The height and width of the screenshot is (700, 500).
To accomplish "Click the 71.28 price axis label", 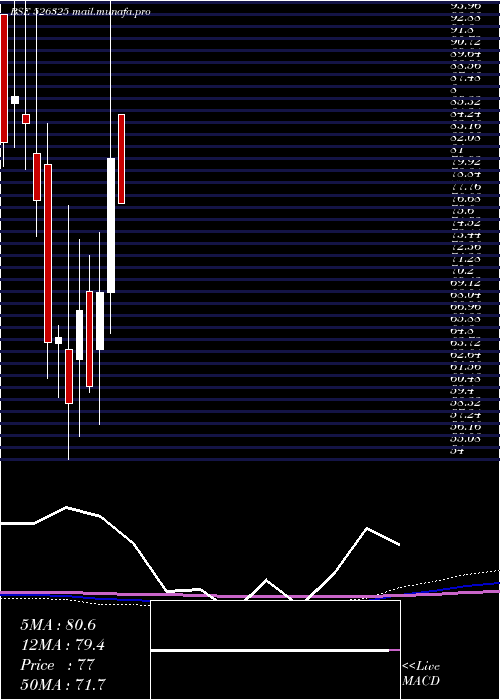I will tap(466, 259).
